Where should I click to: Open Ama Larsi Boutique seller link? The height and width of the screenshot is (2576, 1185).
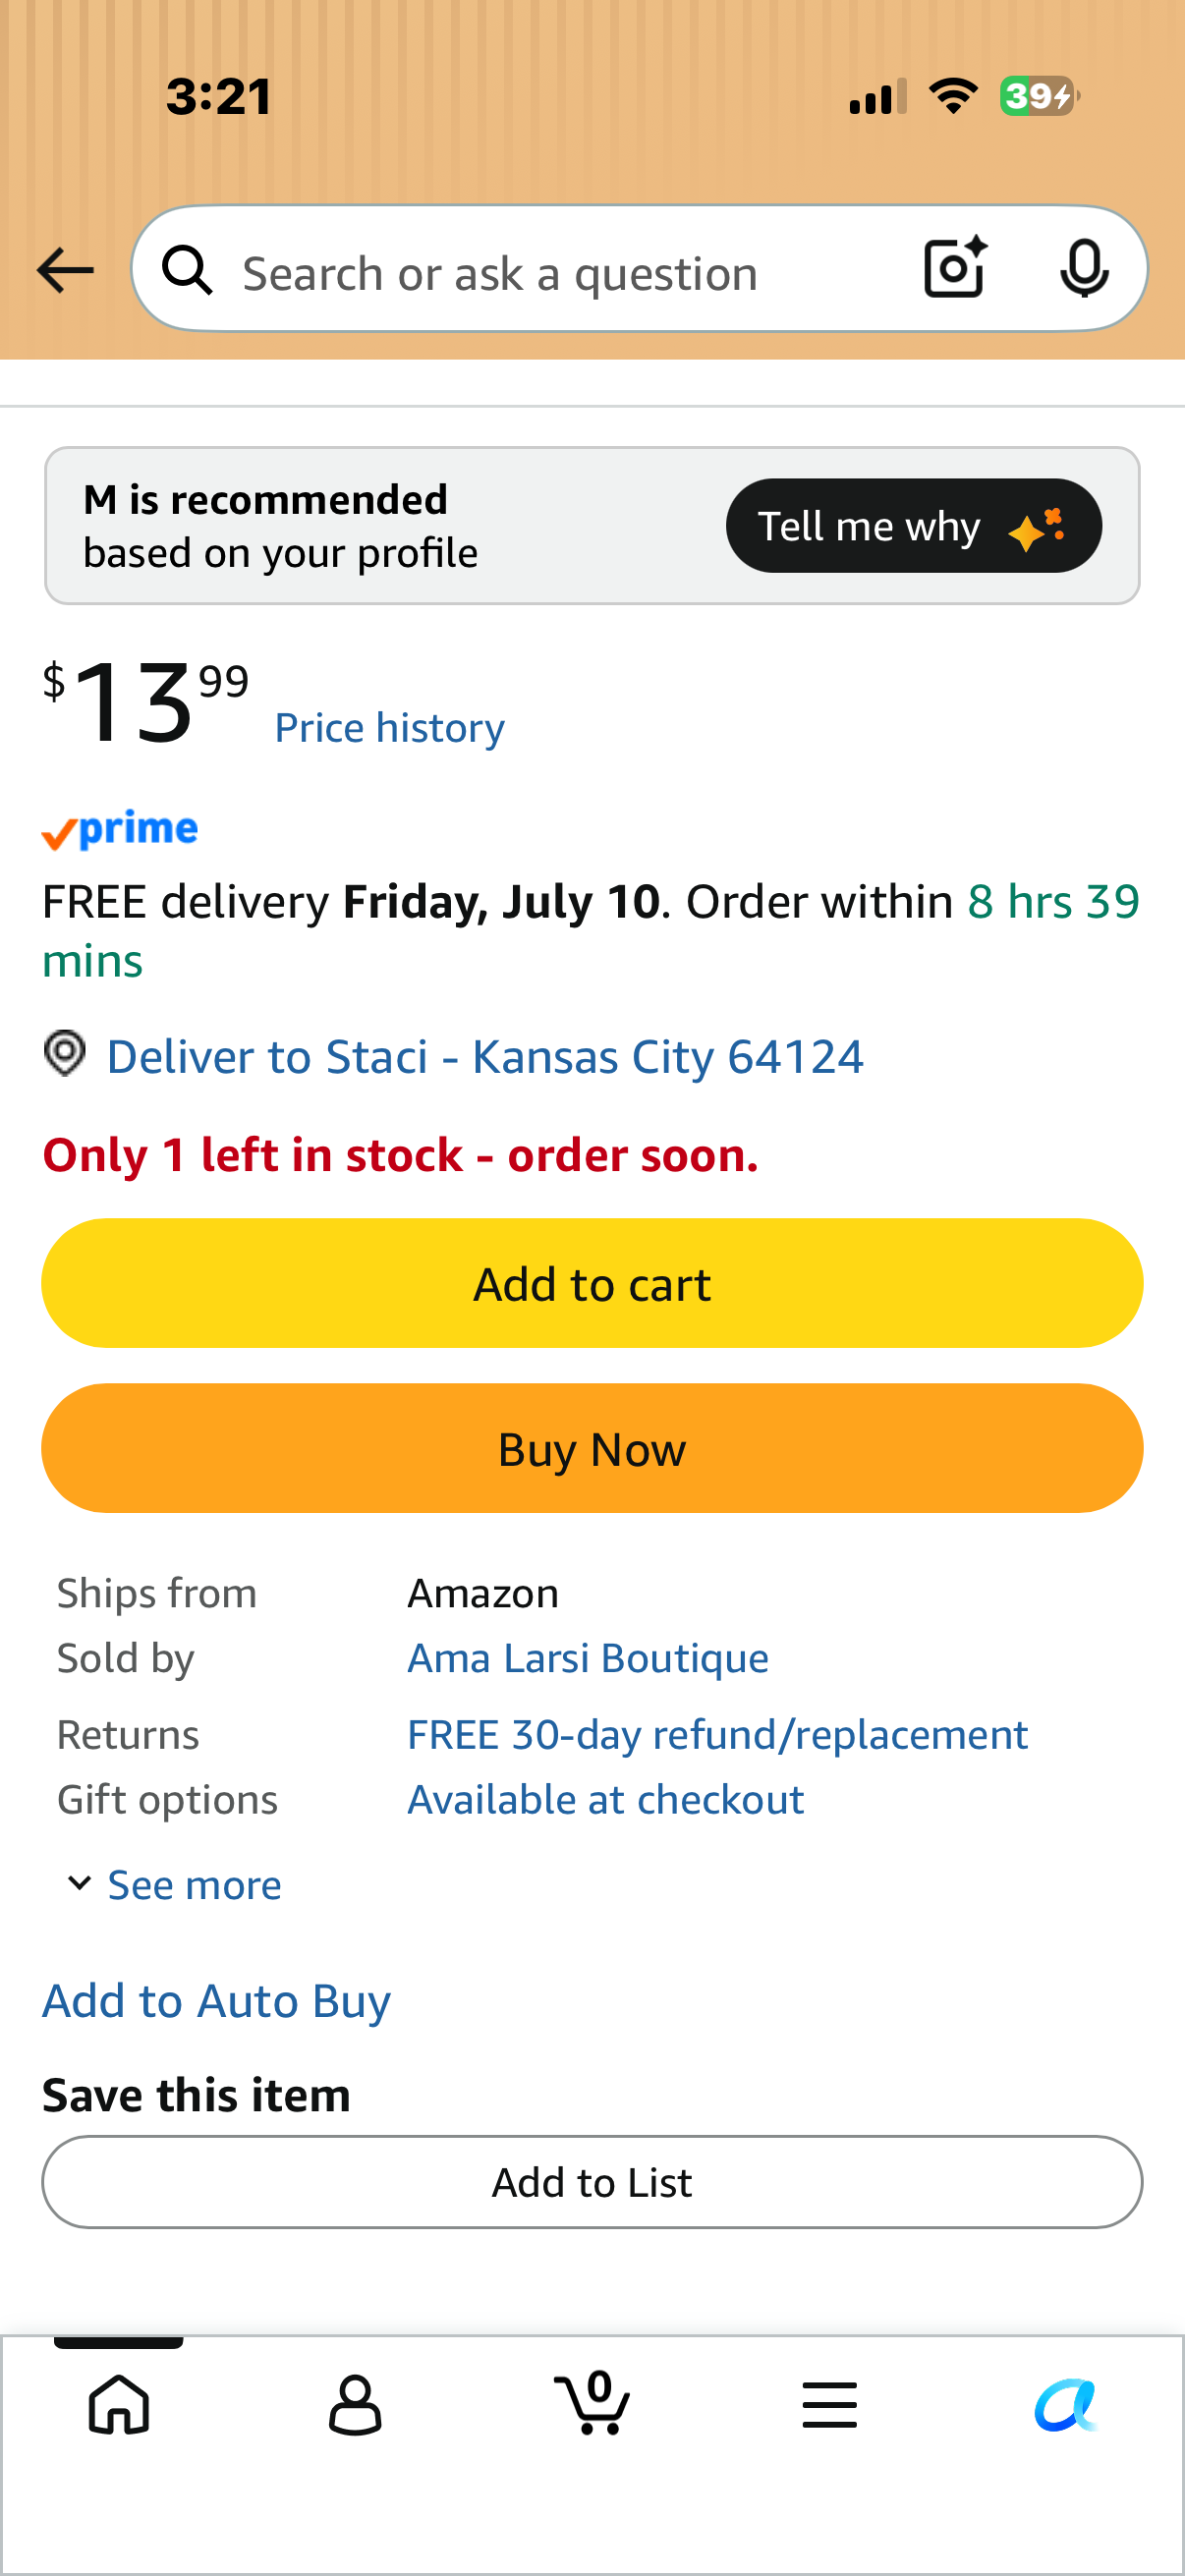coord(588,1658)
